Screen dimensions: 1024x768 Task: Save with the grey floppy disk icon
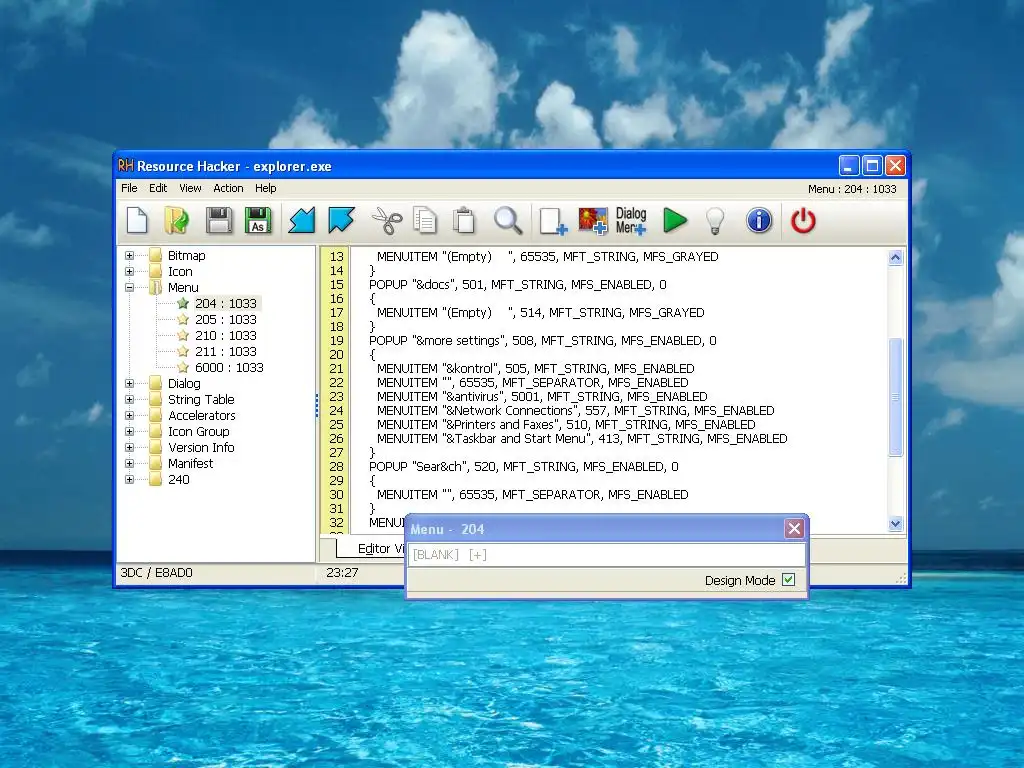pos(219,220)
